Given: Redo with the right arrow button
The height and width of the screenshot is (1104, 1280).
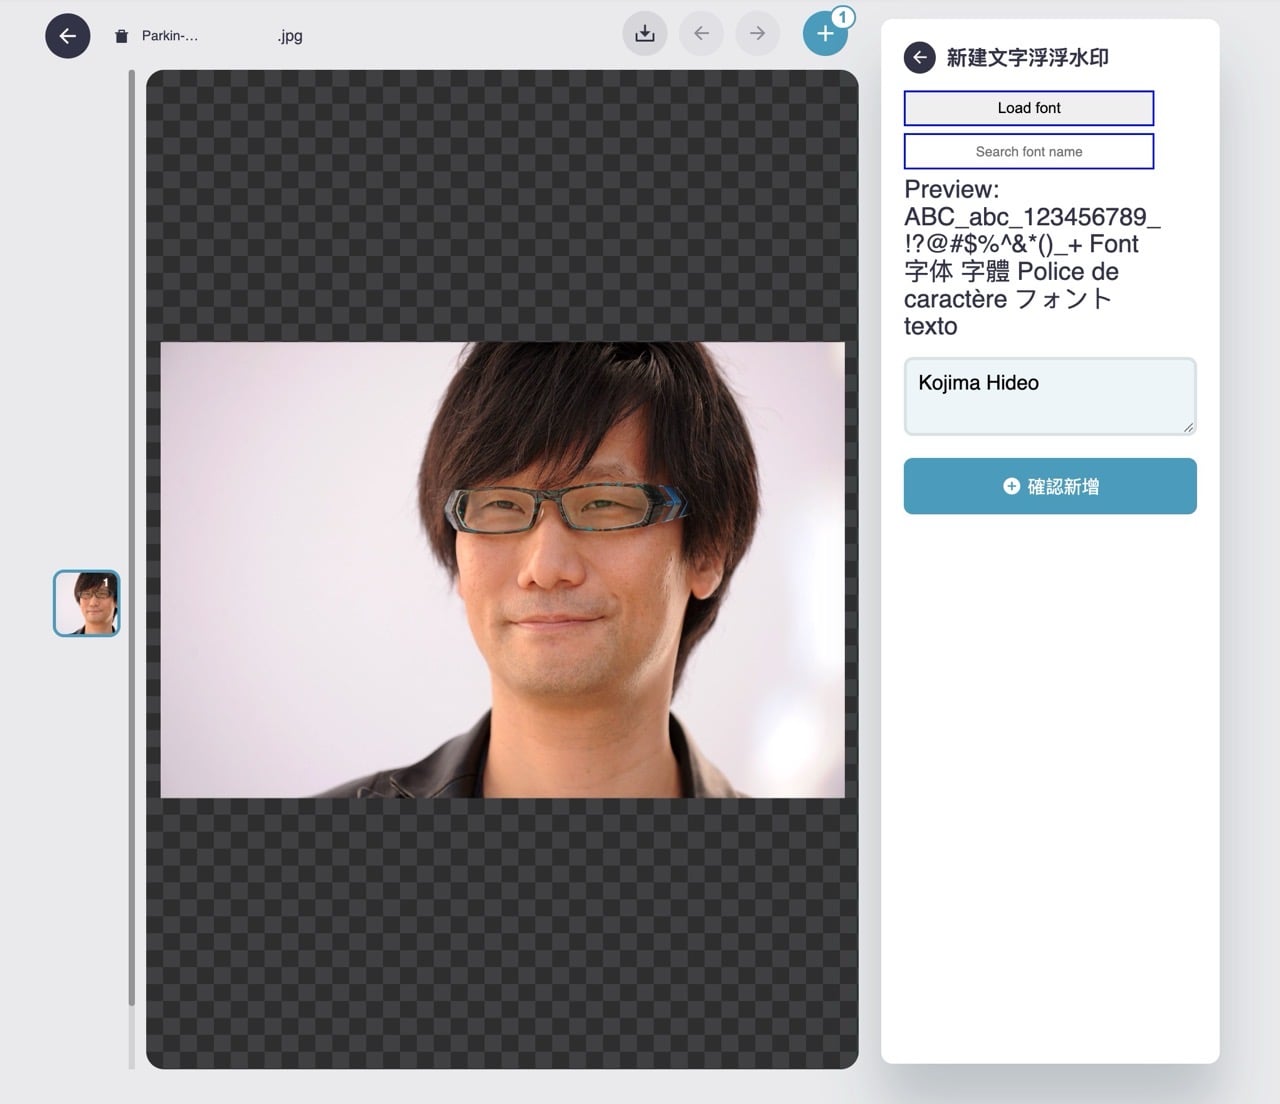Looking at the screenshot, I should click(x=757, y=34).
